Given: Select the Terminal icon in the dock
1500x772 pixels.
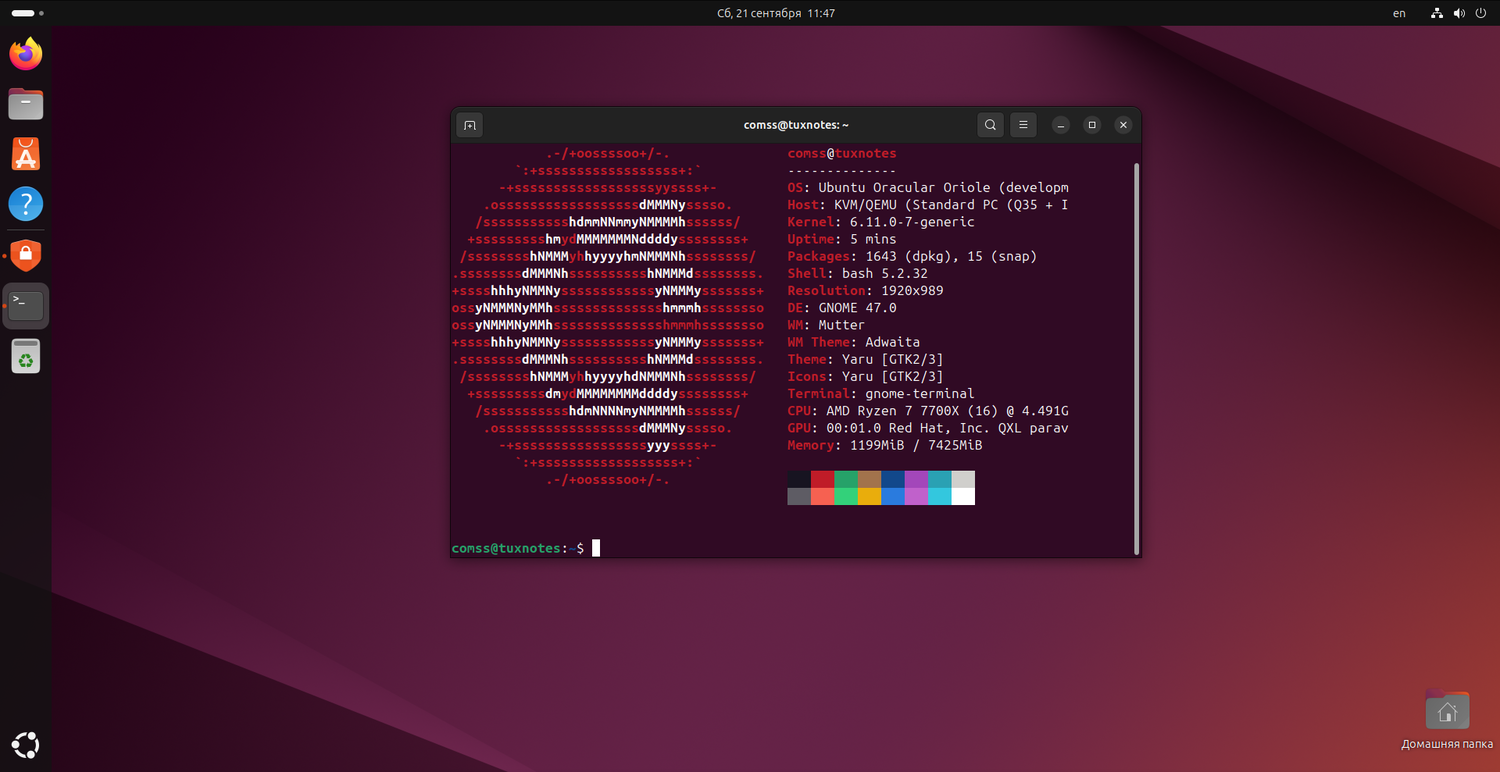Looking at the screenshot, I should click(26, 305).
